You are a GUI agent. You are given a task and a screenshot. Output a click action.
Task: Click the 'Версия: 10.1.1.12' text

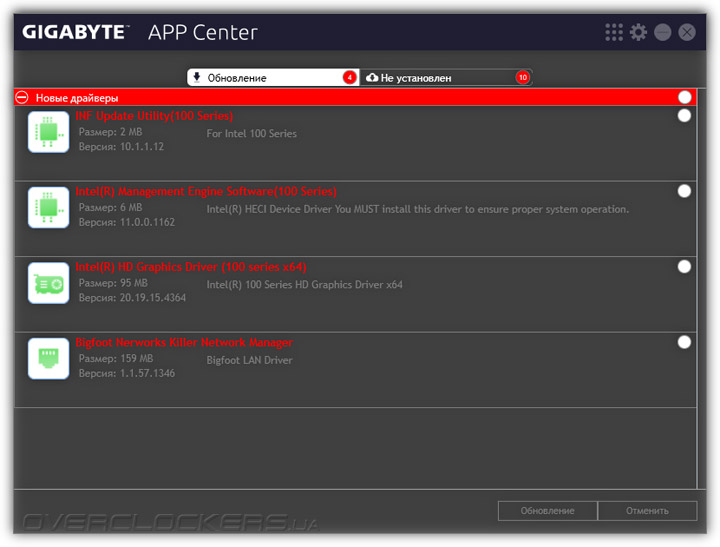(121, 147)
